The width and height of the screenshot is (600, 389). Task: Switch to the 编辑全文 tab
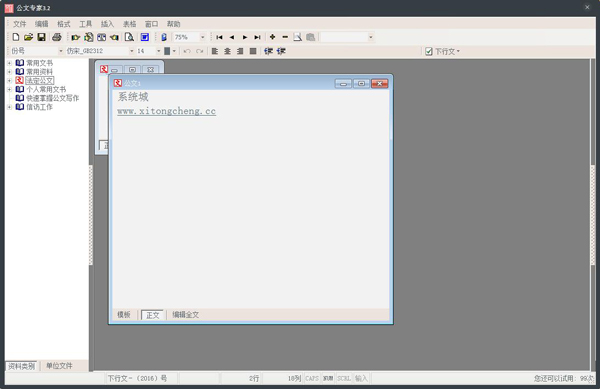click(x=185, y=315)
